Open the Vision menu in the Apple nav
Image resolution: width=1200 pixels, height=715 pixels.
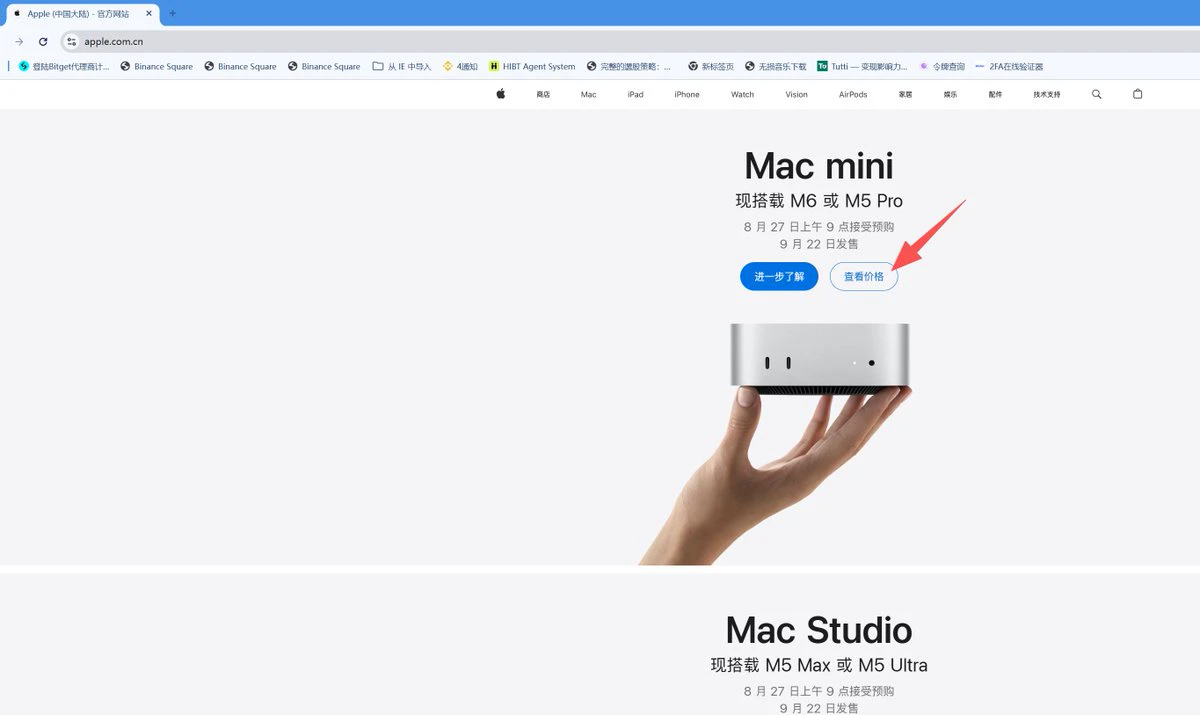pos(797,95)
